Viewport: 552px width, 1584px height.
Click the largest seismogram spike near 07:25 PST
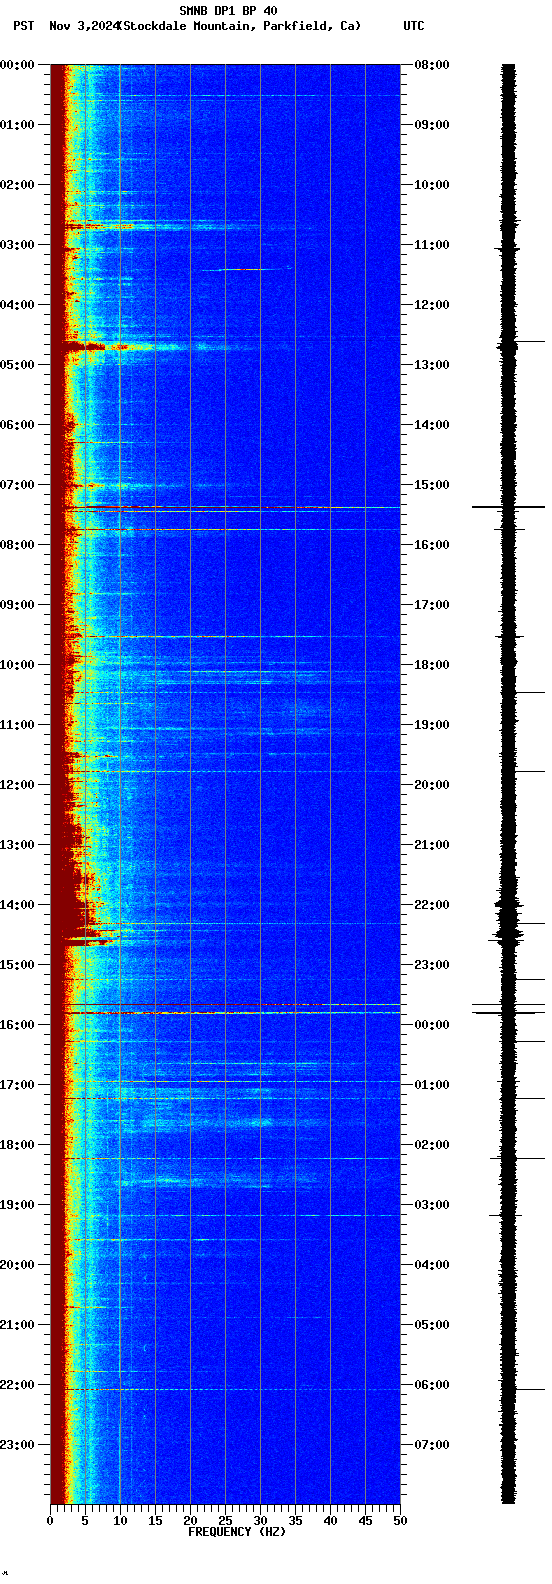click(x=508, y=508)
